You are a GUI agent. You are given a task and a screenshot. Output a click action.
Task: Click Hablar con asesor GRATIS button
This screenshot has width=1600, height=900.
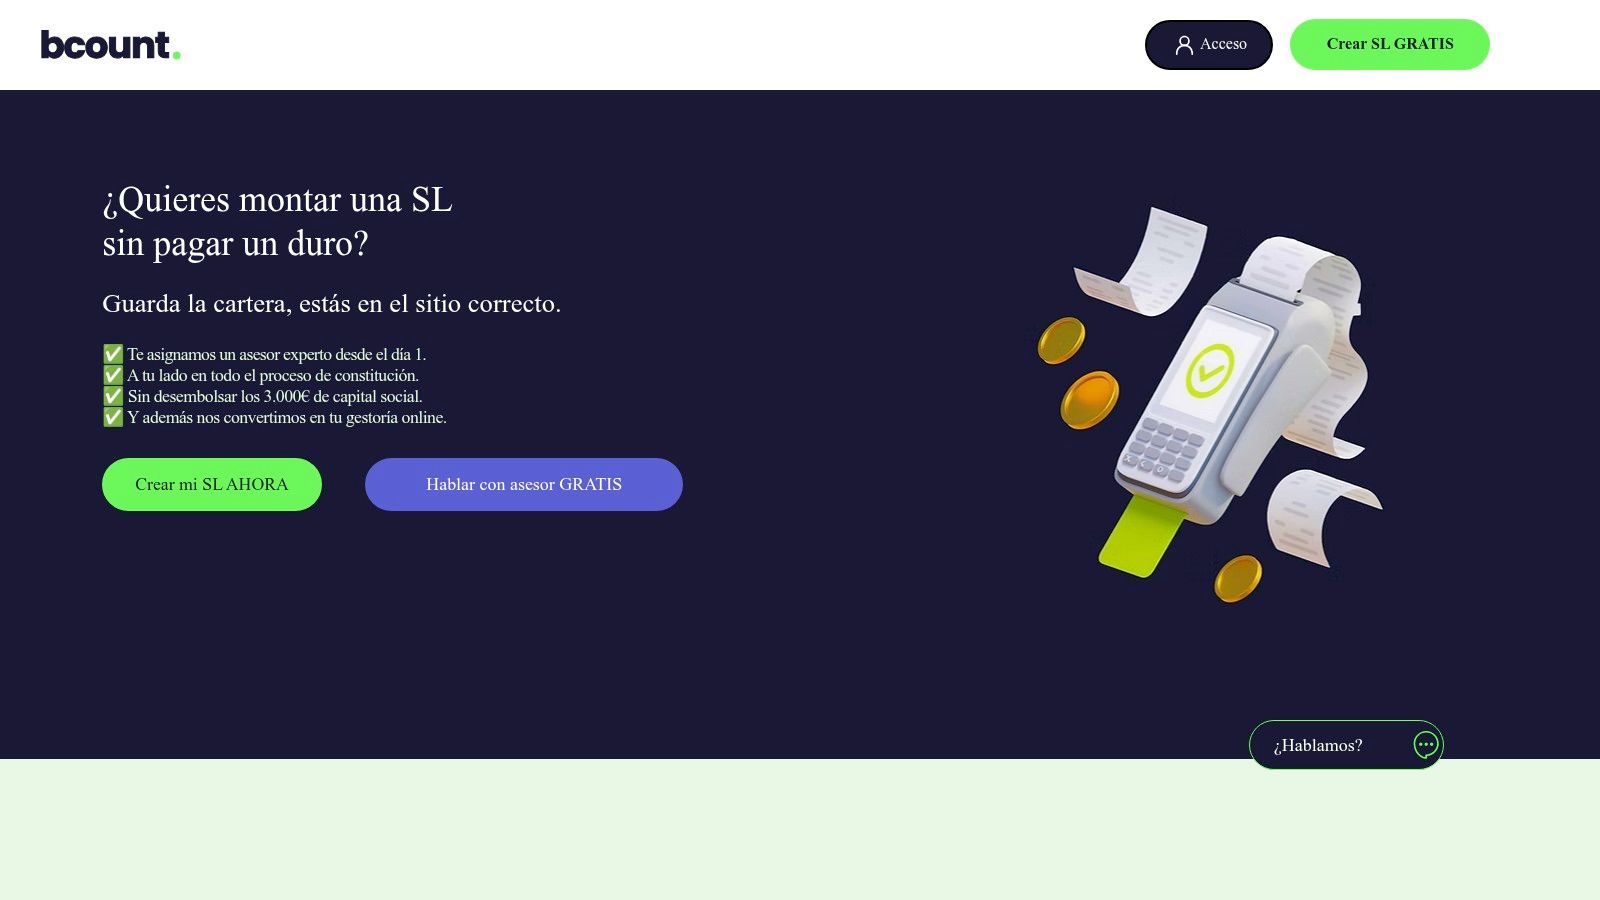click(x=524, y=484)
